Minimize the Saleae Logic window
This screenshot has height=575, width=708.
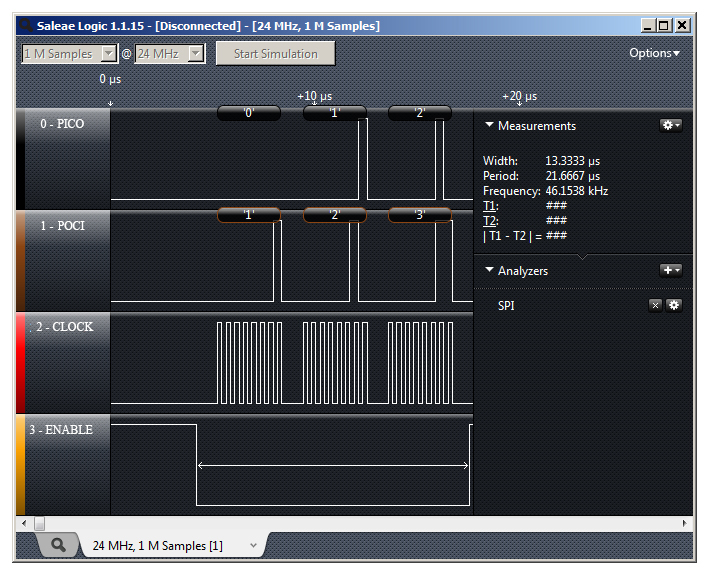click(x=647, y=25)
